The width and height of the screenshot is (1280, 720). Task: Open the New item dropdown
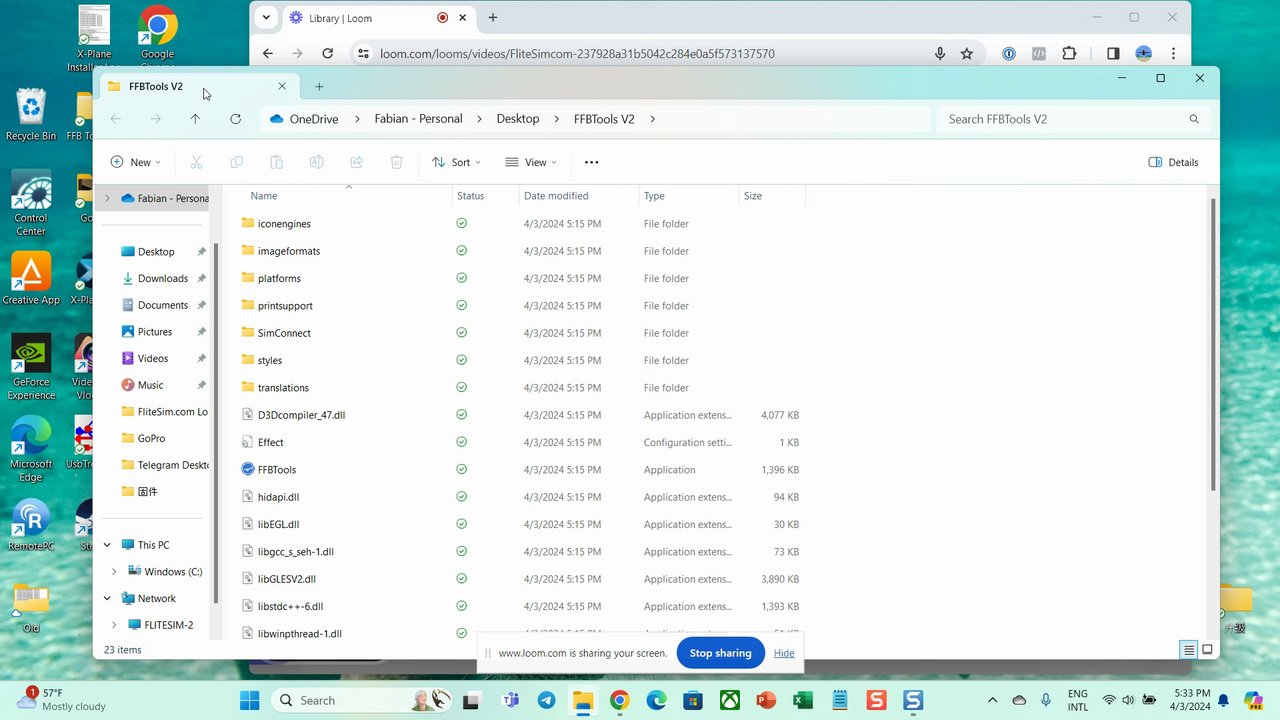pos(135,162)
